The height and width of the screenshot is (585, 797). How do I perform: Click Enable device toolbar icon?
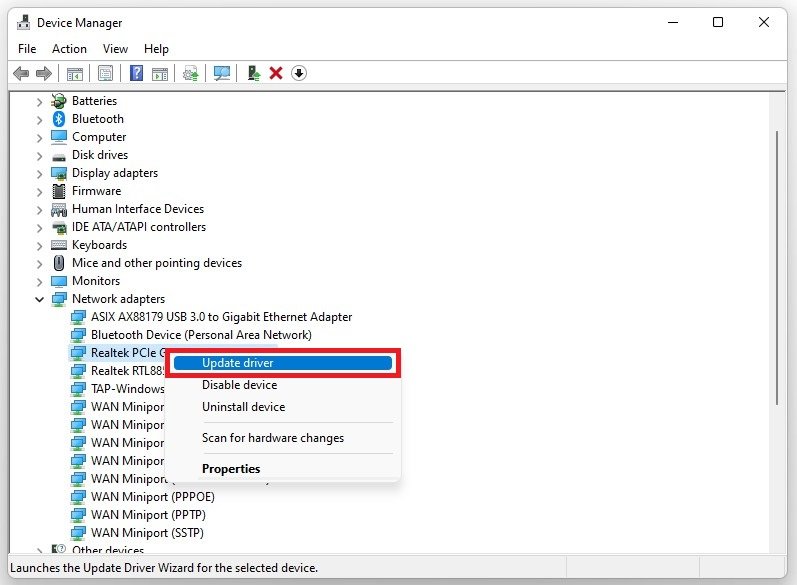tap(253, 74)
